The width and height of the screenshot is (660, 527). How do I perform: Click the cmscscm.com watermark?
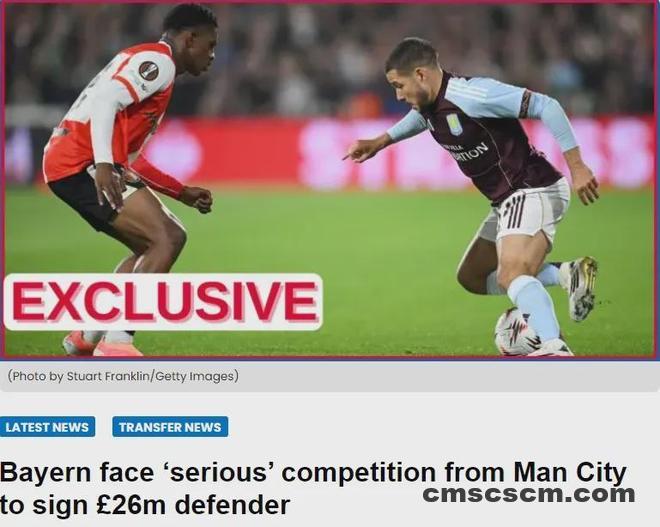529,494
